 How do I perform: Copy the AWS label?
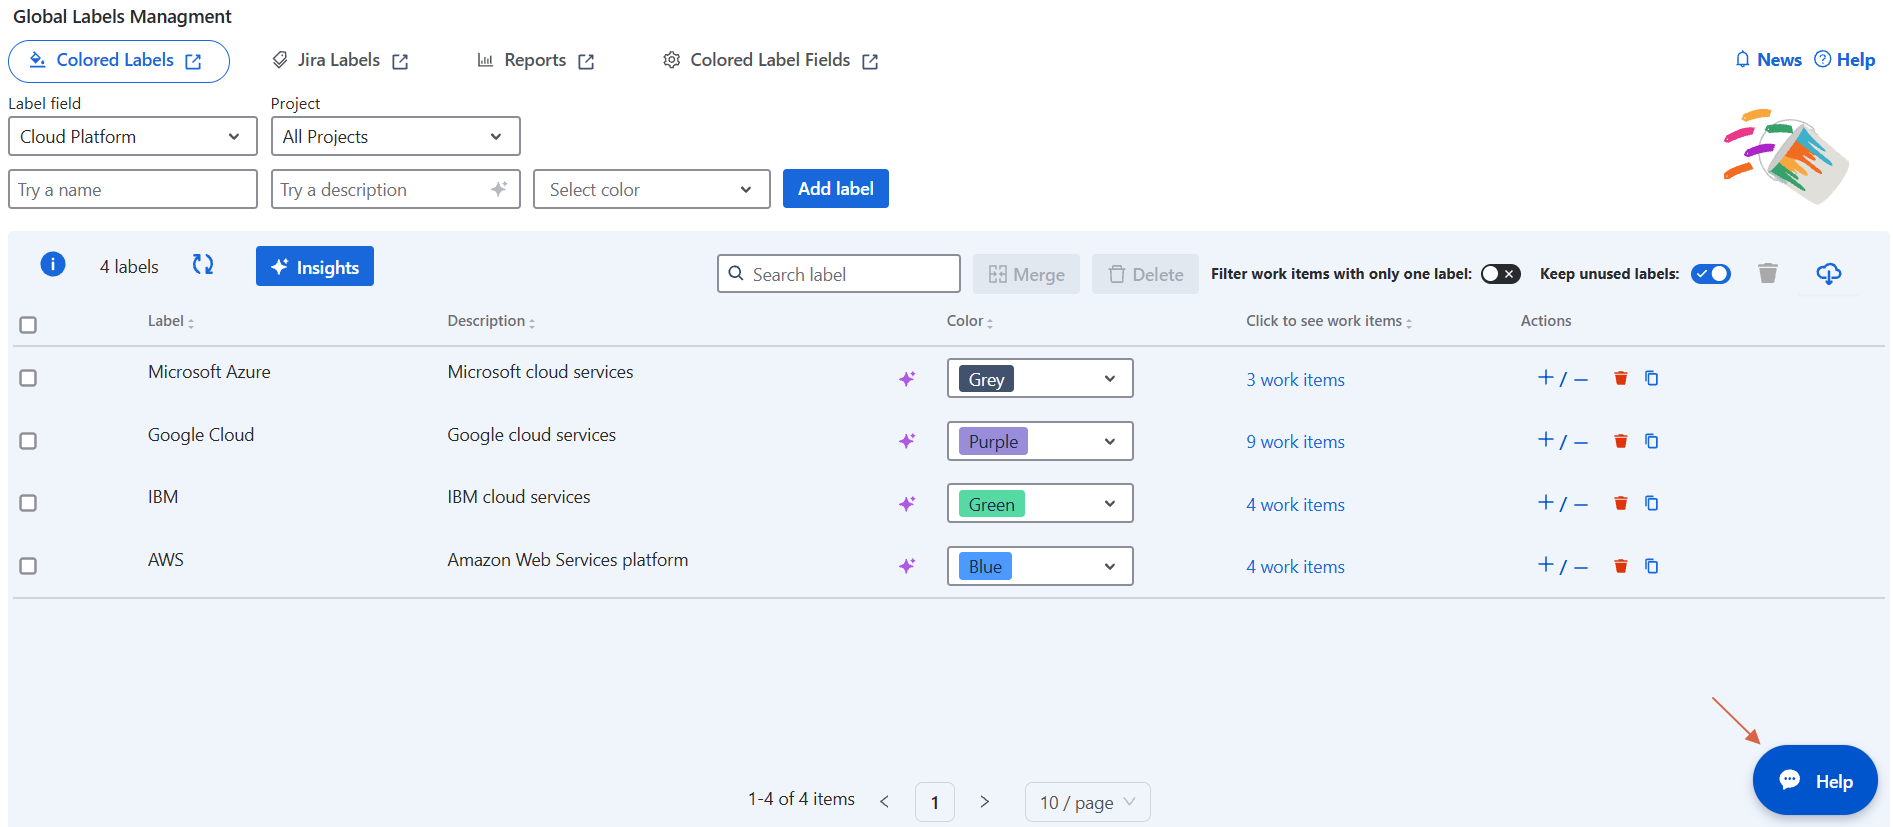pos(1652,566)
